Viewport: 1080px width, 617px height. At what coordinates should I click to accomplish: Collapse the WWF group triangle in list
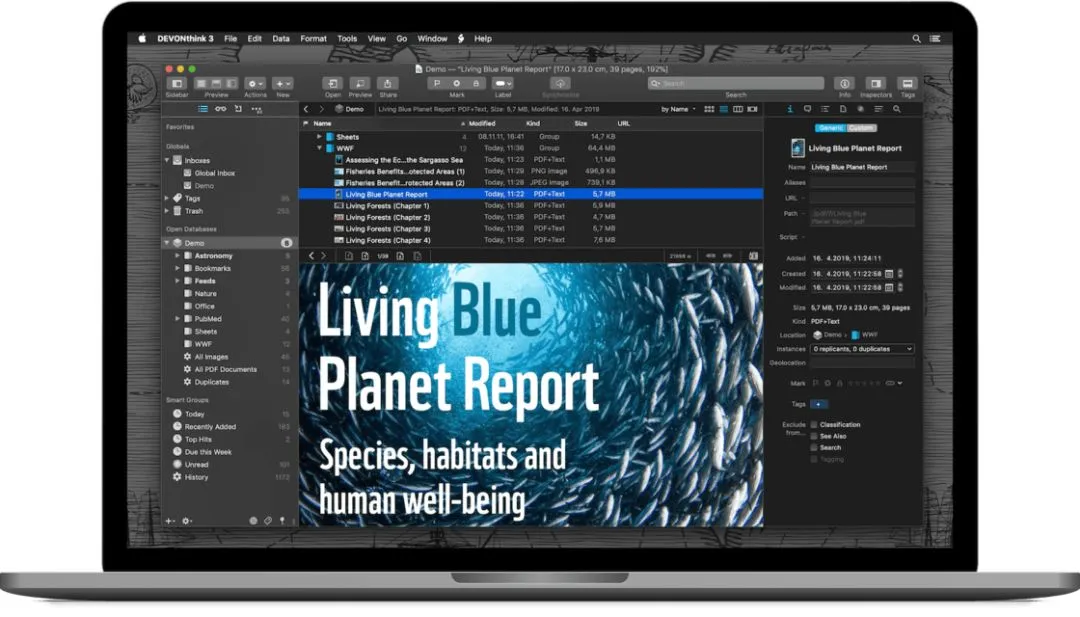(x=320, y=148)
